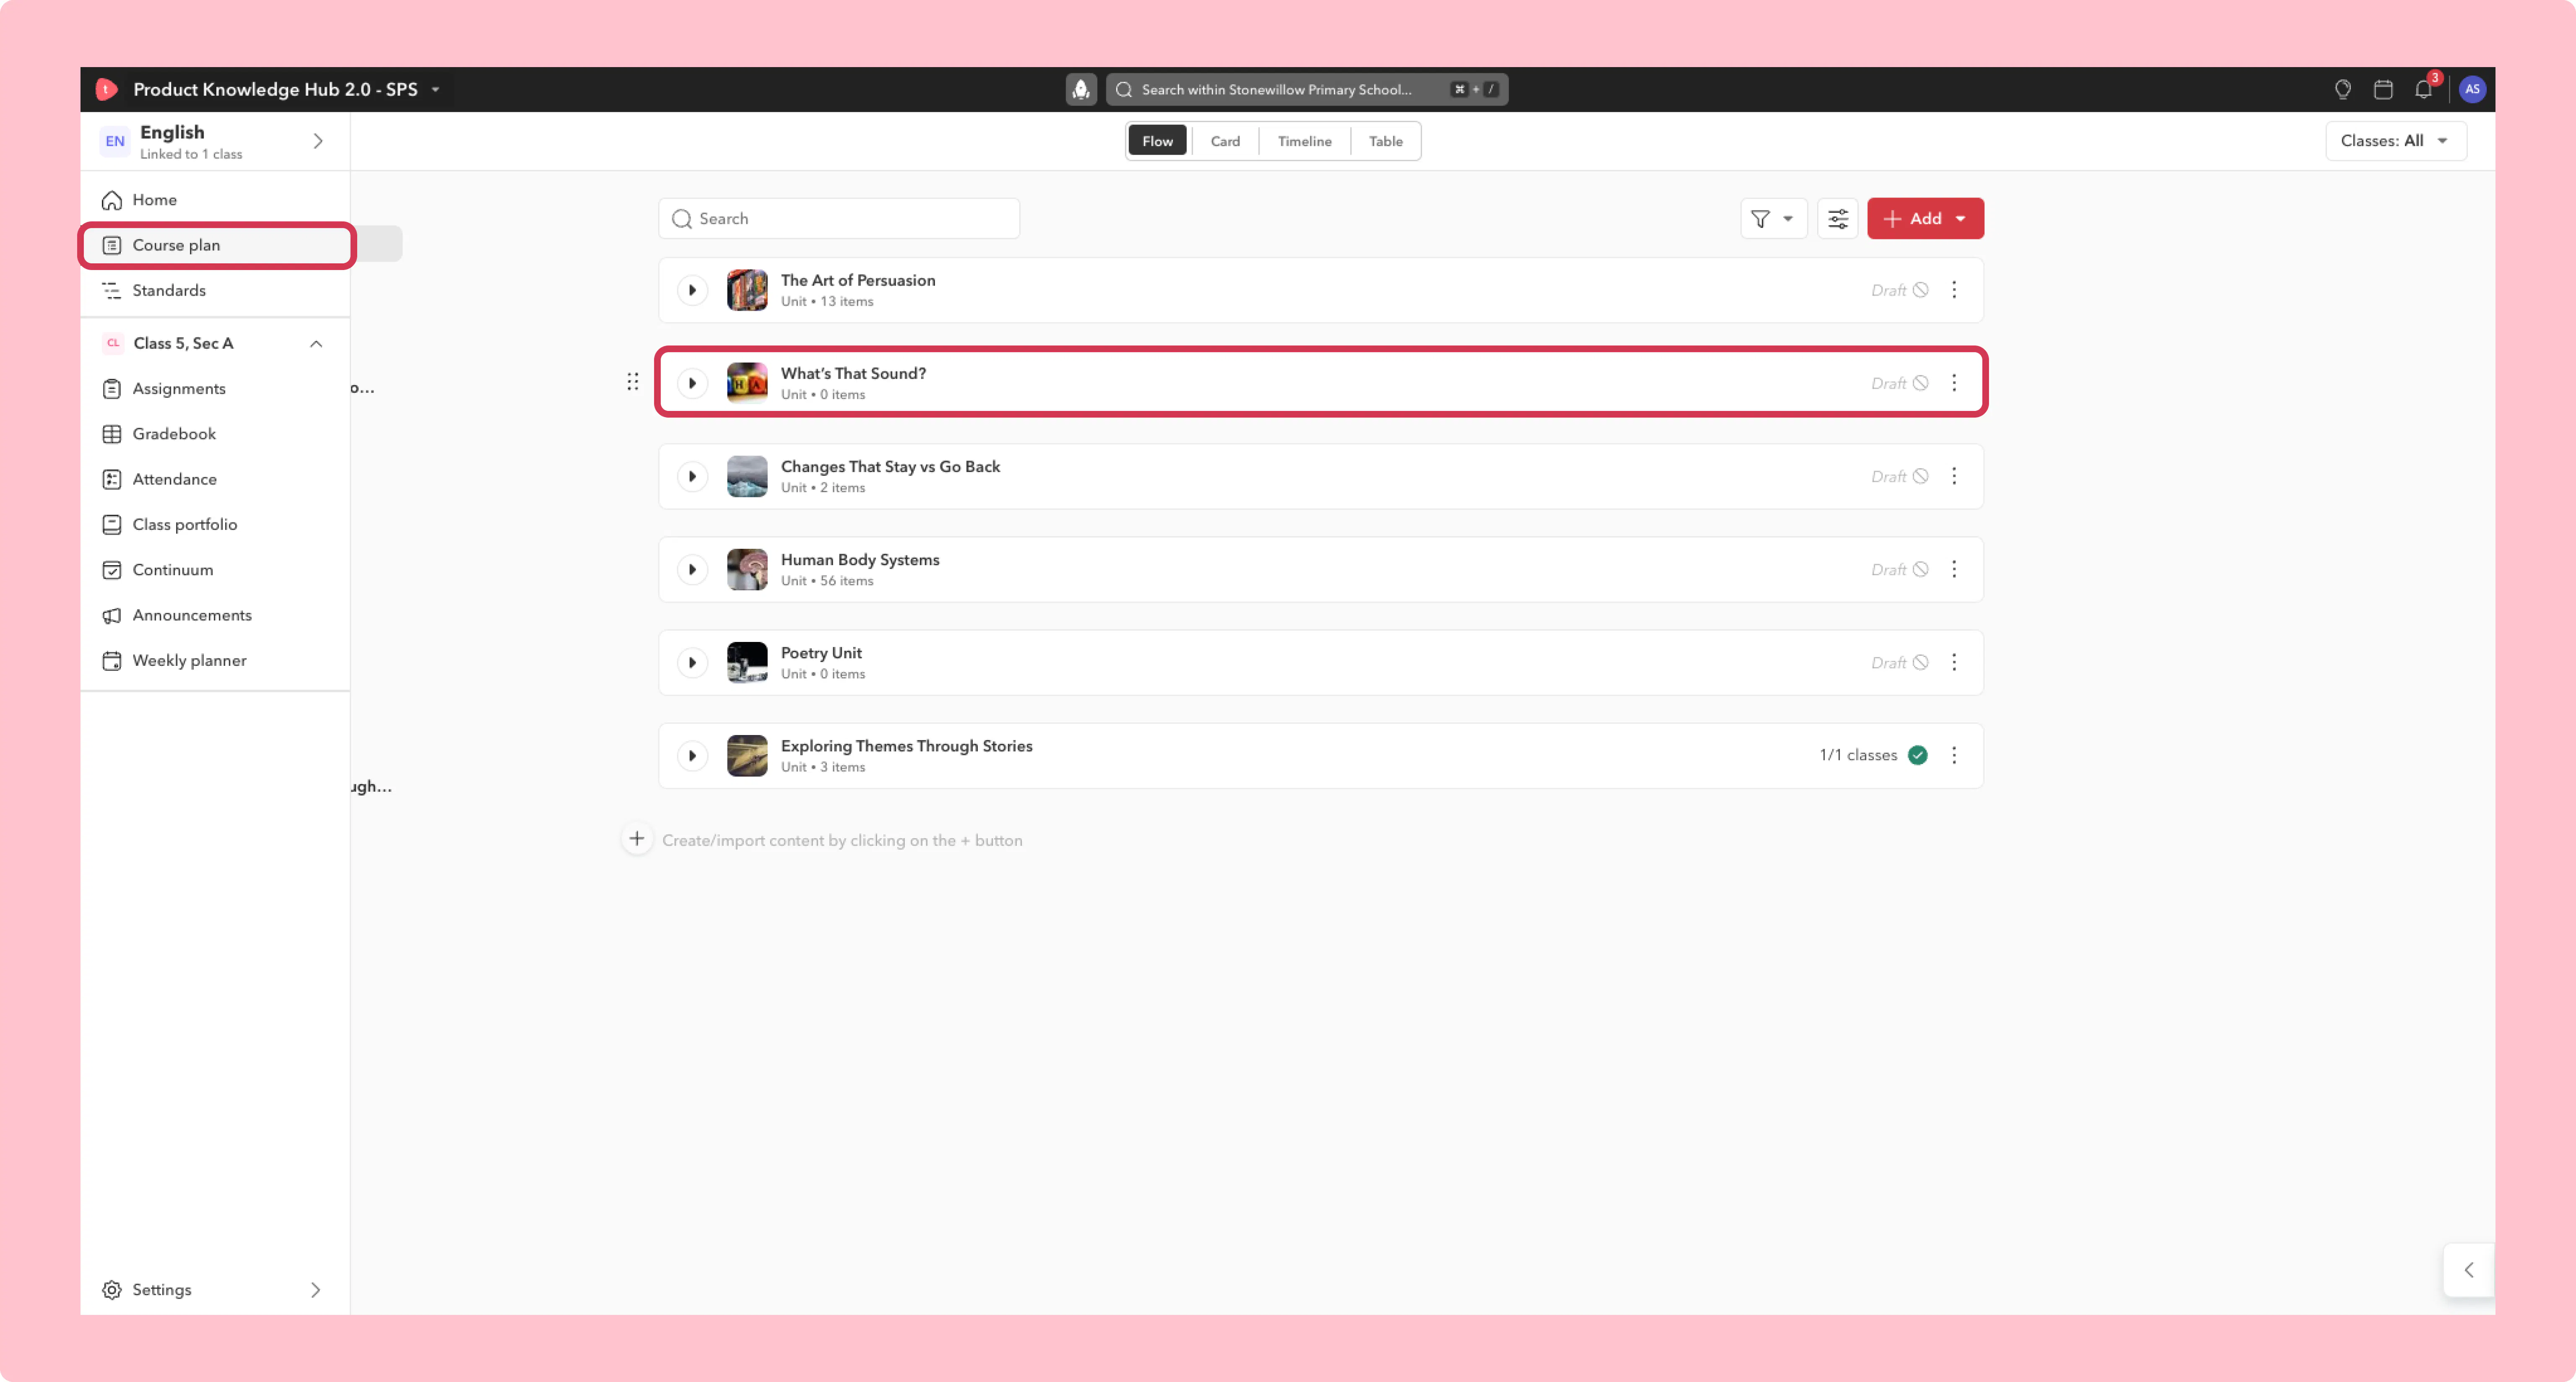Go to Home in sidebar

tap(216, 200)
